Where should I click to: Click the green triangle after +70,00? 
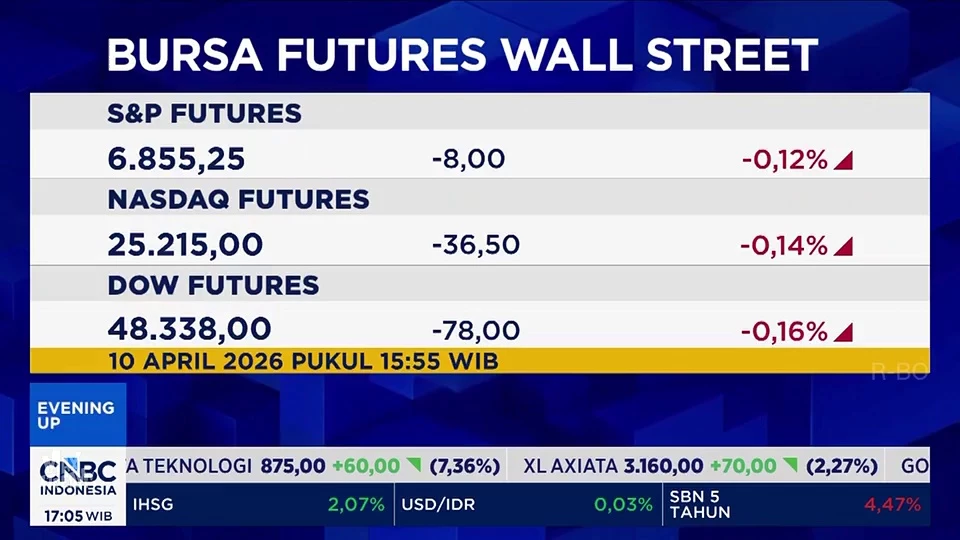tap(790, 465)
